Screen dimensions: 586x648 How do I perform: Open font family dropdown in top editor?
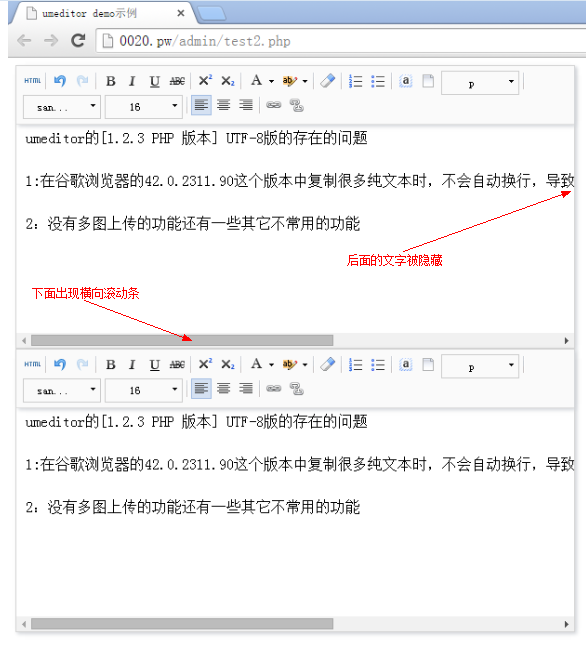click(x=62, y=107)
